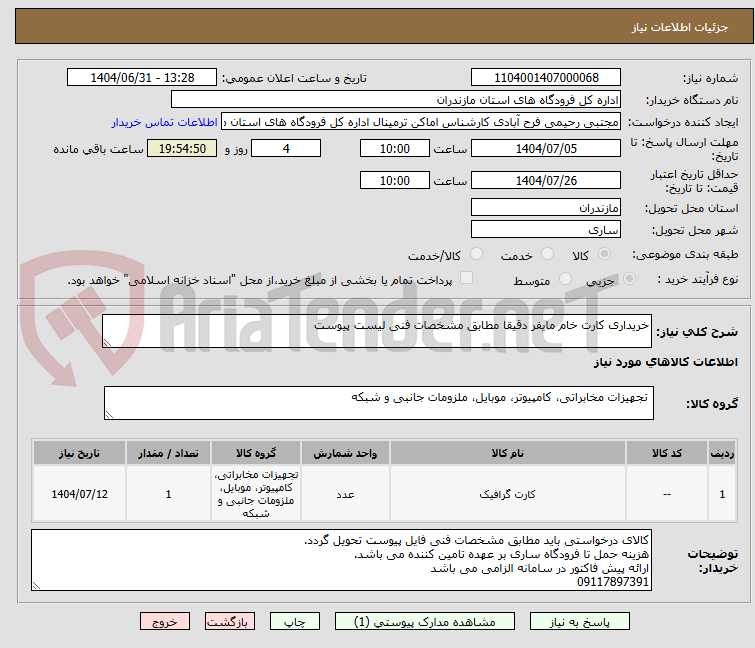The image size is (755, 648).
Task: Click the 'کارت گرافیک' item name cell
Action: tap(508, 494)
